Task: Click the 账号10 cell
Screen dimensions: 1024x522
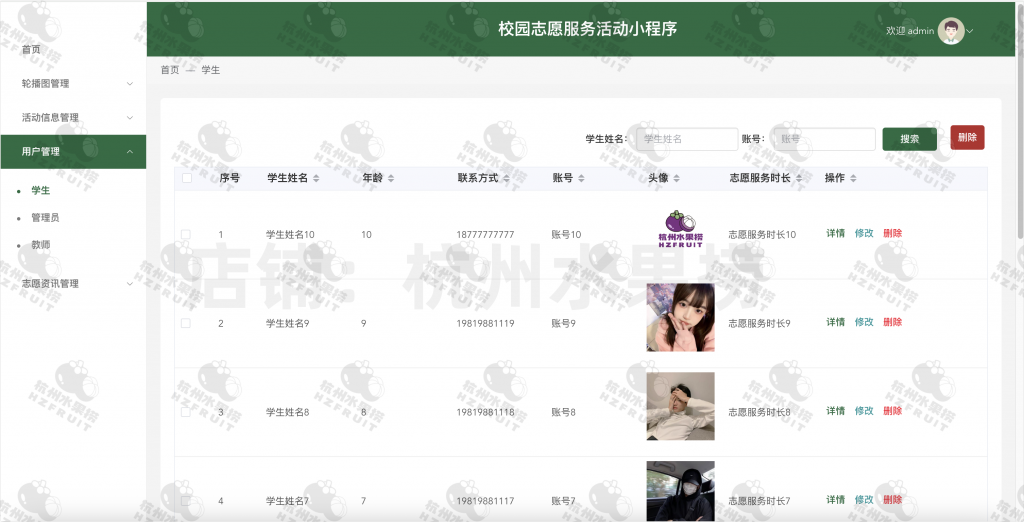Action: [566, 235]
